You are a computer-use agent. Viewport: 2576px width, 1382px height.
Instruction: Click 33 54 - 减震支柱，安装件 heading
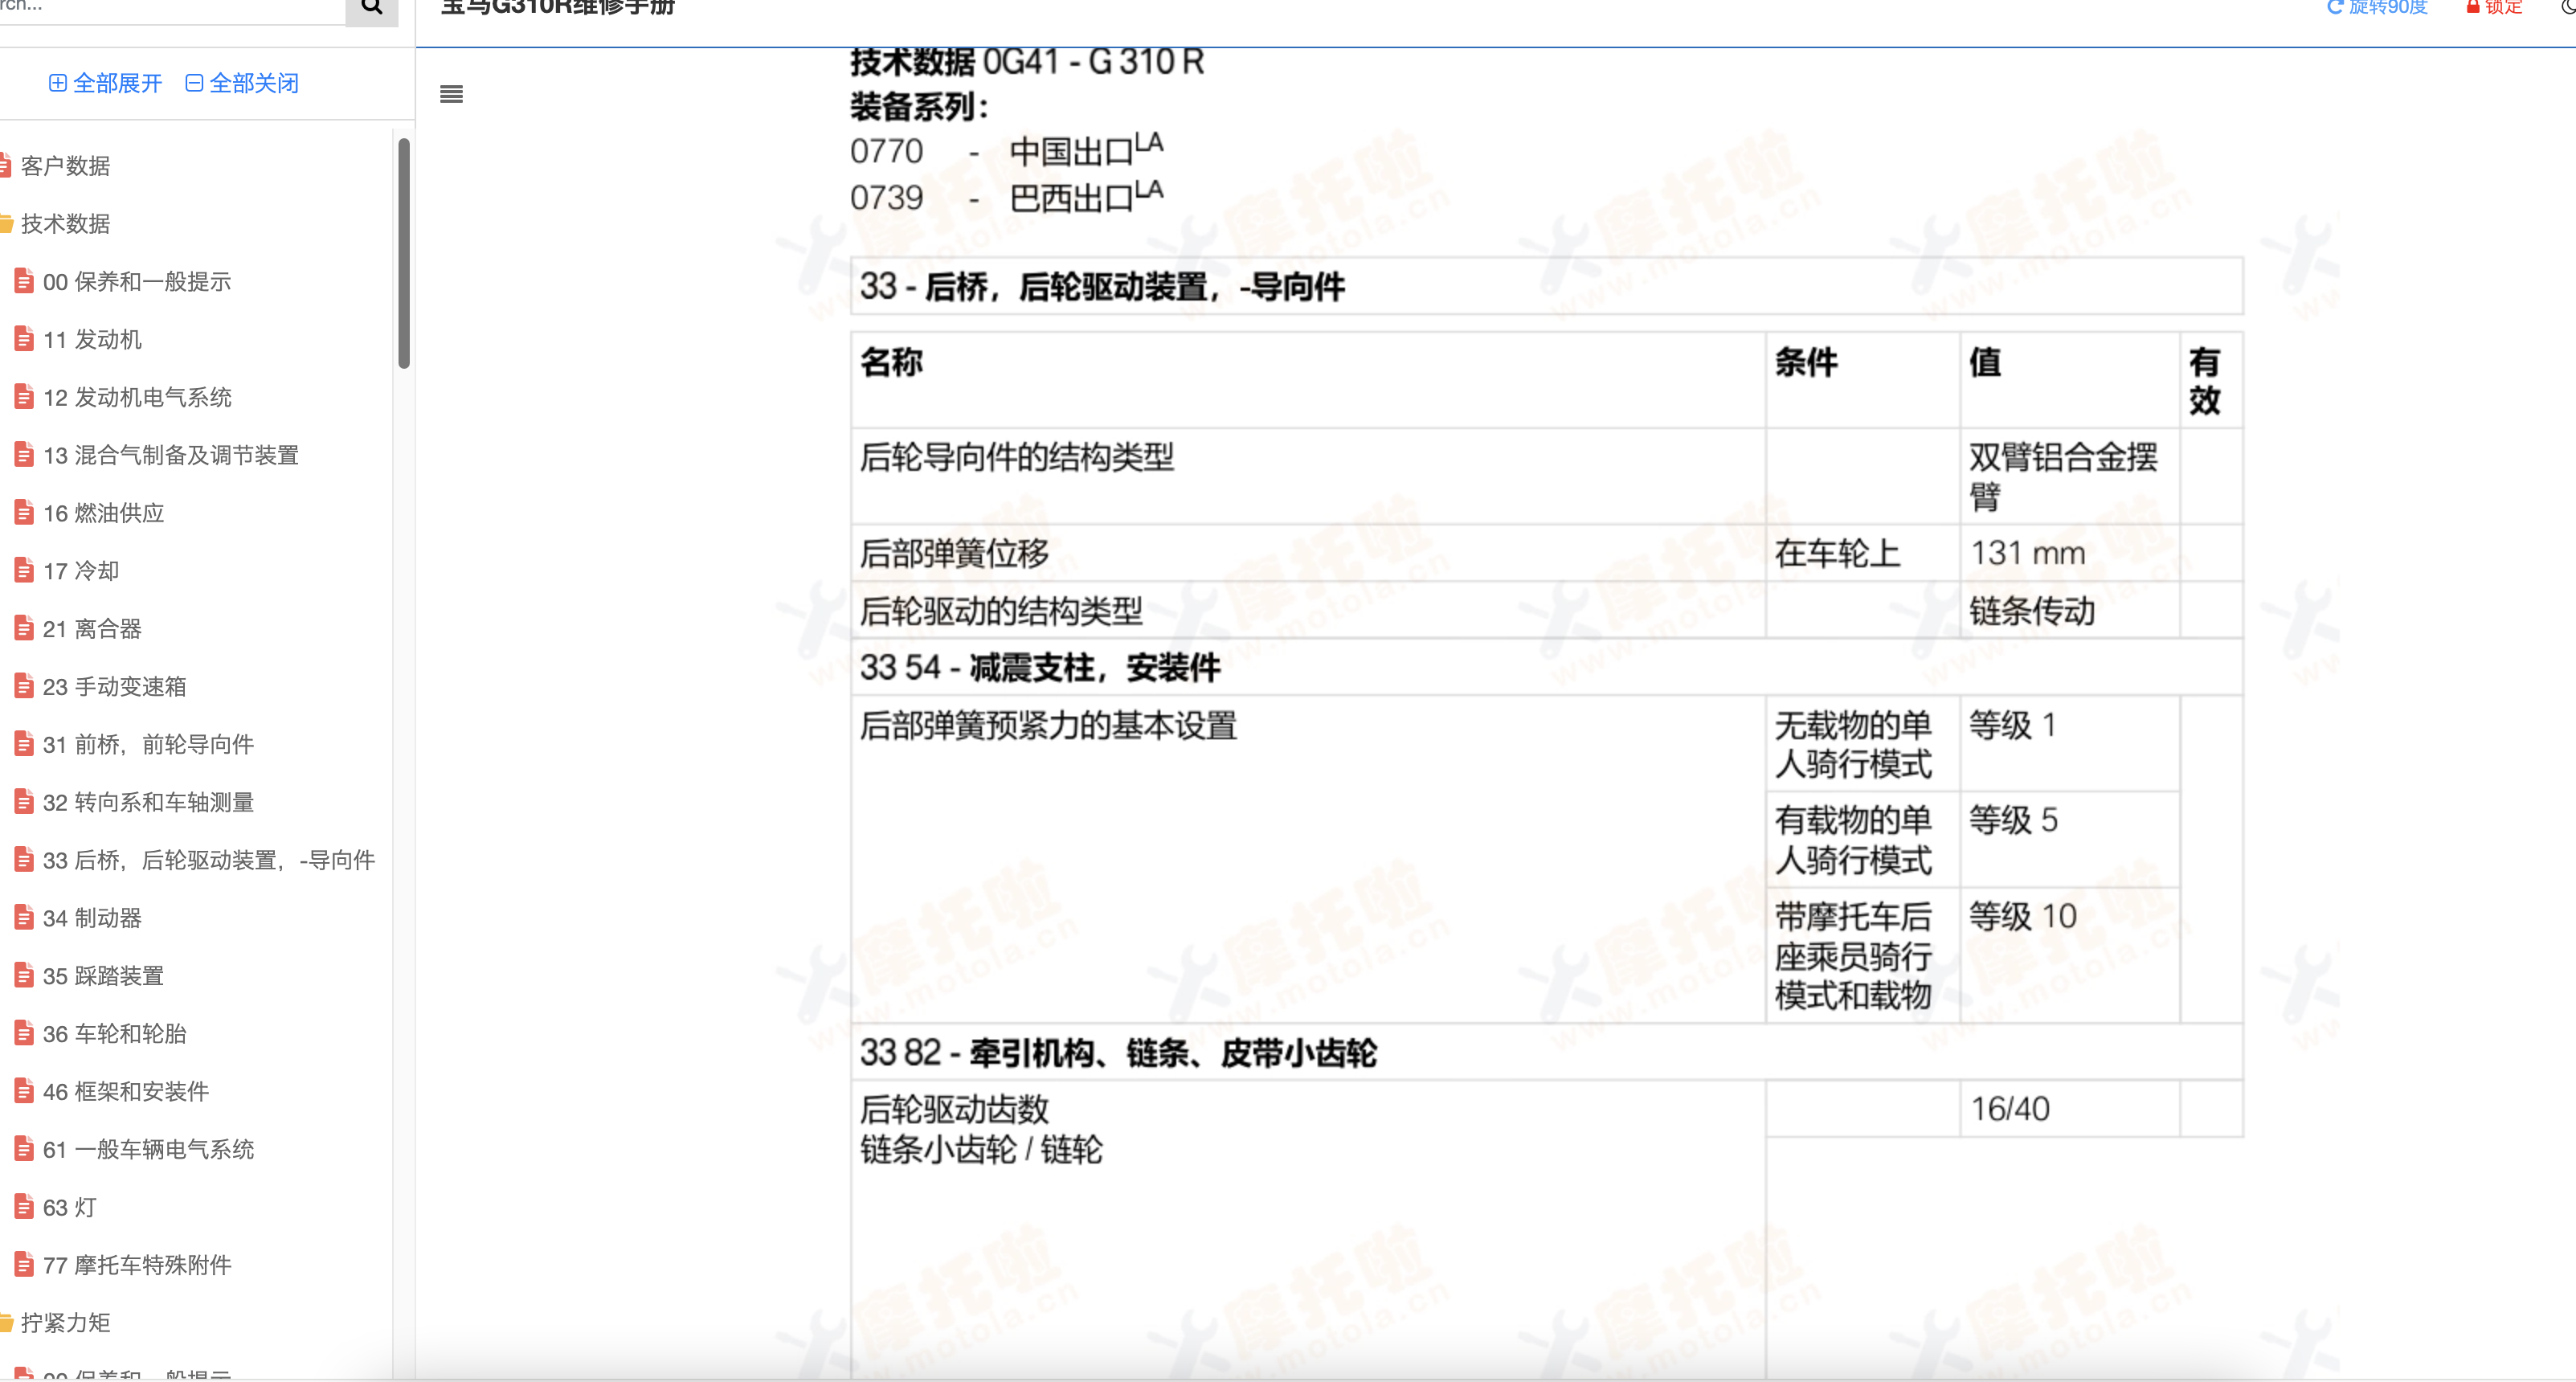[x=1040, y=667]
